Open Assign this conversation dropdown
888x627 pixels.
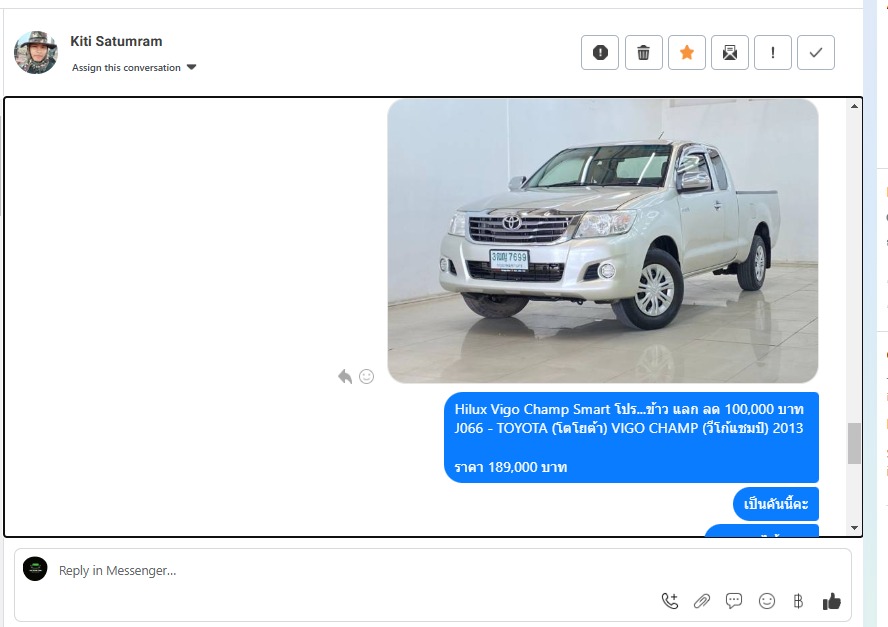click(x=134, y=67)
